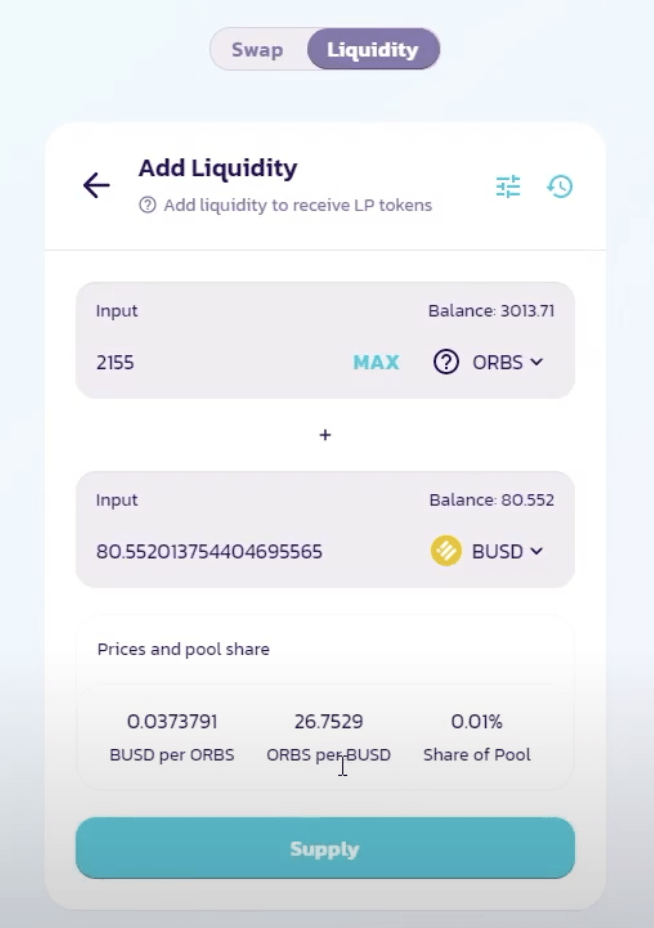Click the MAX button for ORBS
Image resolution: width=654 pixels, height=928 pixels.
376,362
